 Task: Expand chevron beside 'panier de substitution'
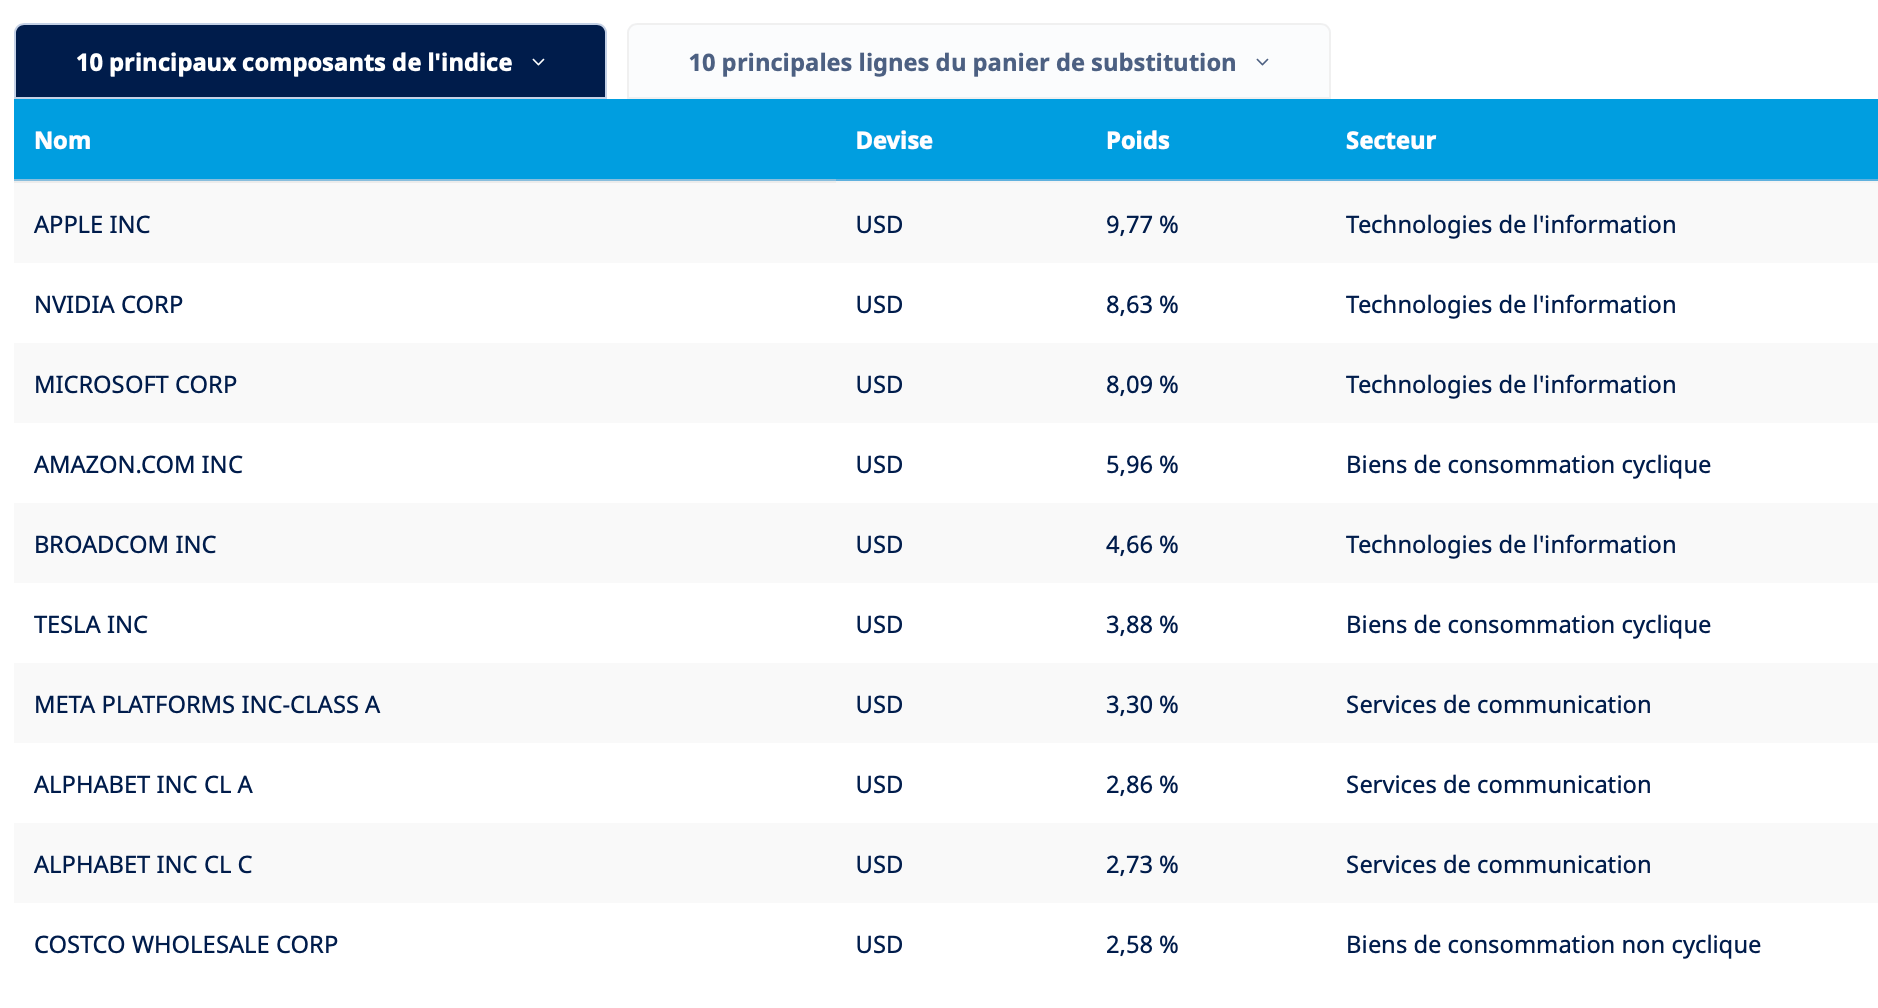point(1262,62)
